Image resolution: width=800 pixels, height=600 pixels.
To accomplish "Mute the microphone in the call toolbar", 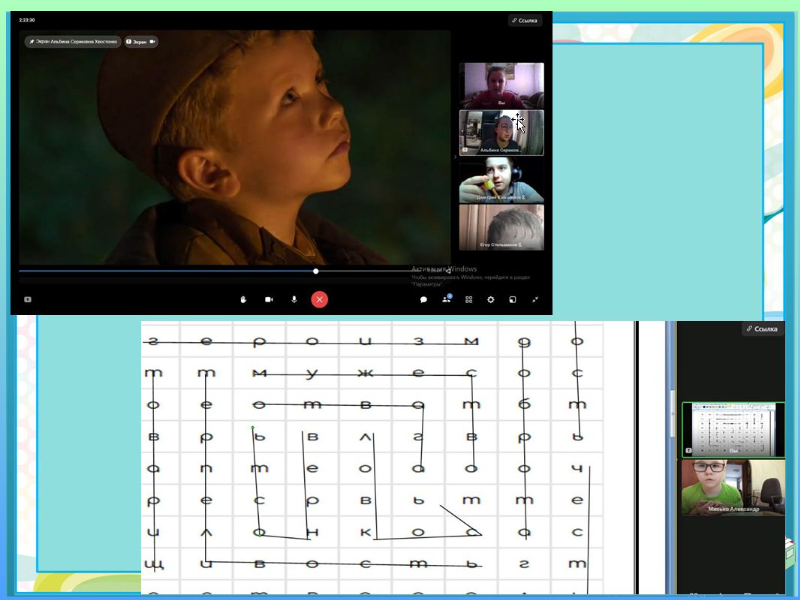I will tap(294, 299).
